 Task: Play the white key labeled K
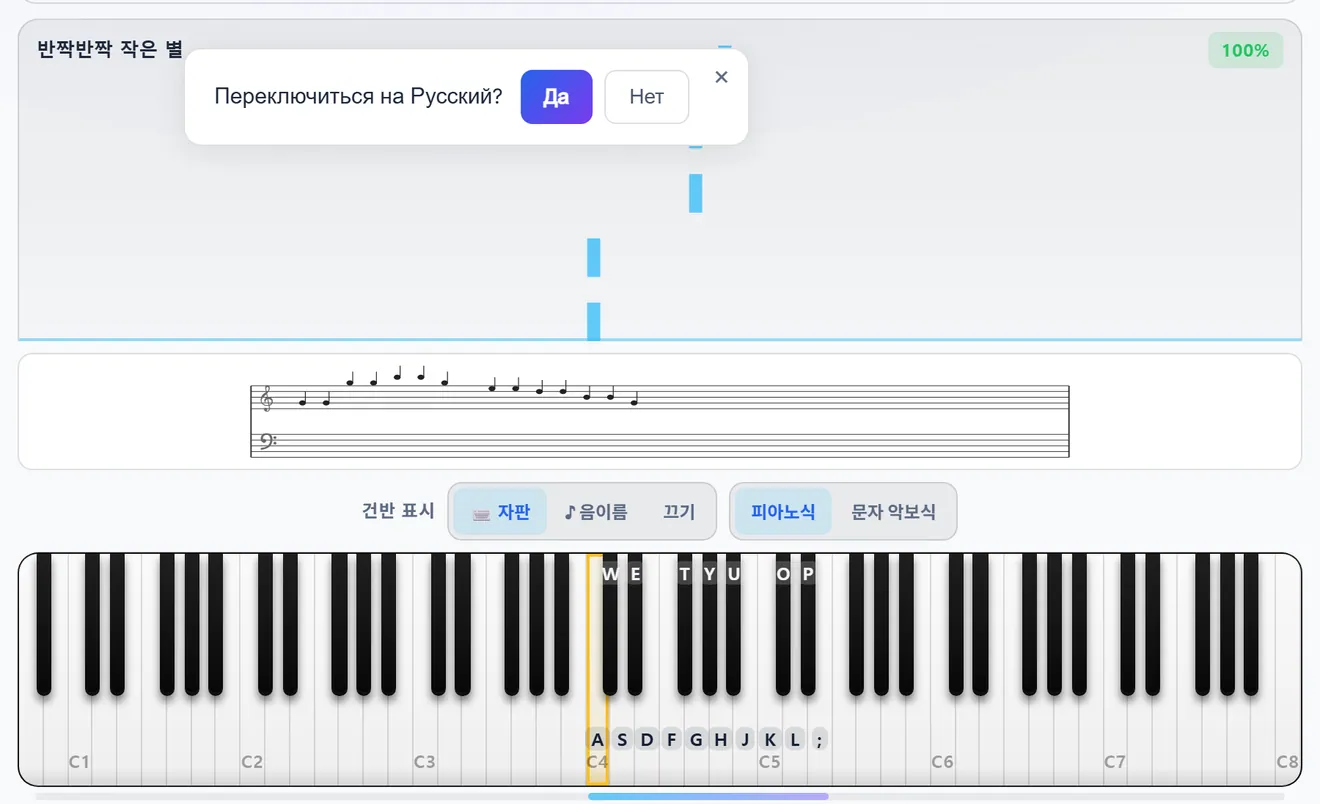pos(770,740)
